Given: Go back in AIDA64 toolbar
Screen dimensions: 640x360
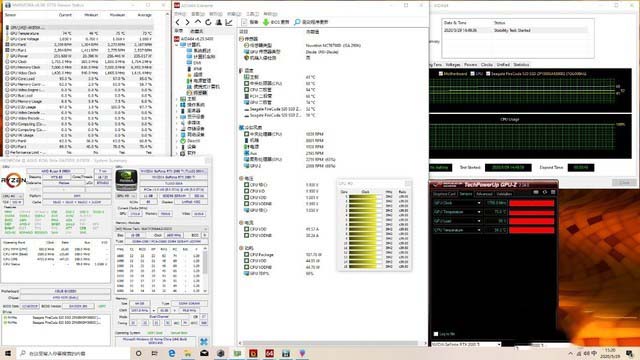Looking at the screenshot, I should [178, 22].
